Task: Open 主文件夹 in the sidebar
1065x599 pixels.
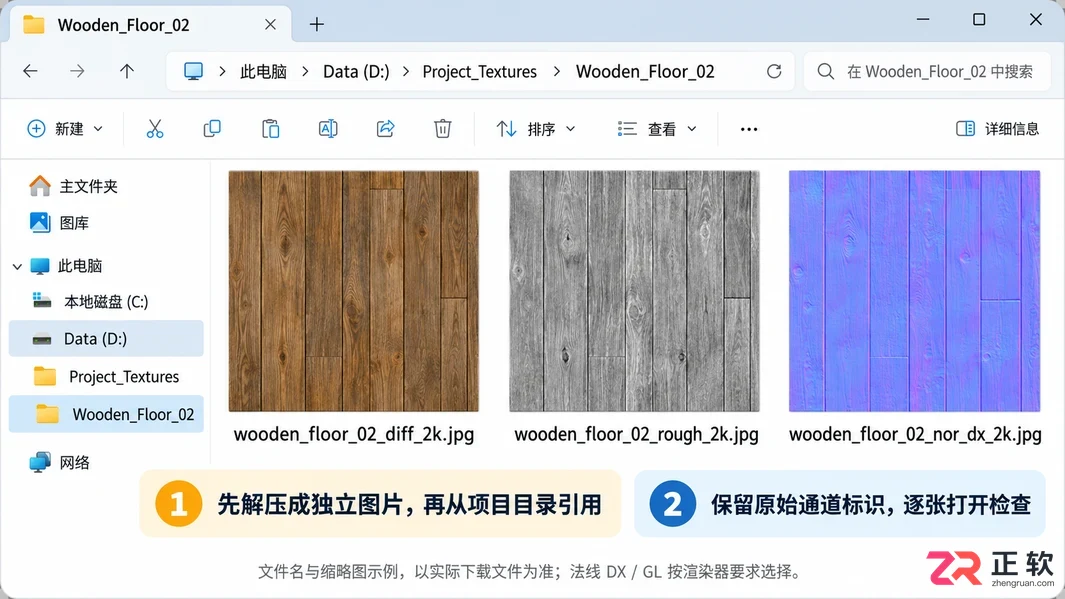Action: point(73,186)
